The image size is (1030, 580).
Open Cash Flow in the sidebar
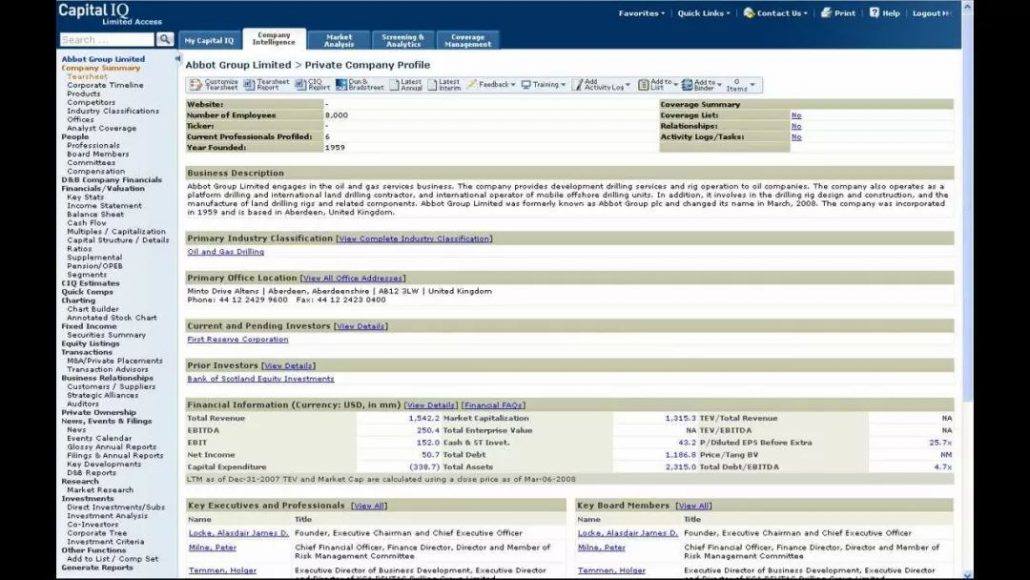pos(87,223)
